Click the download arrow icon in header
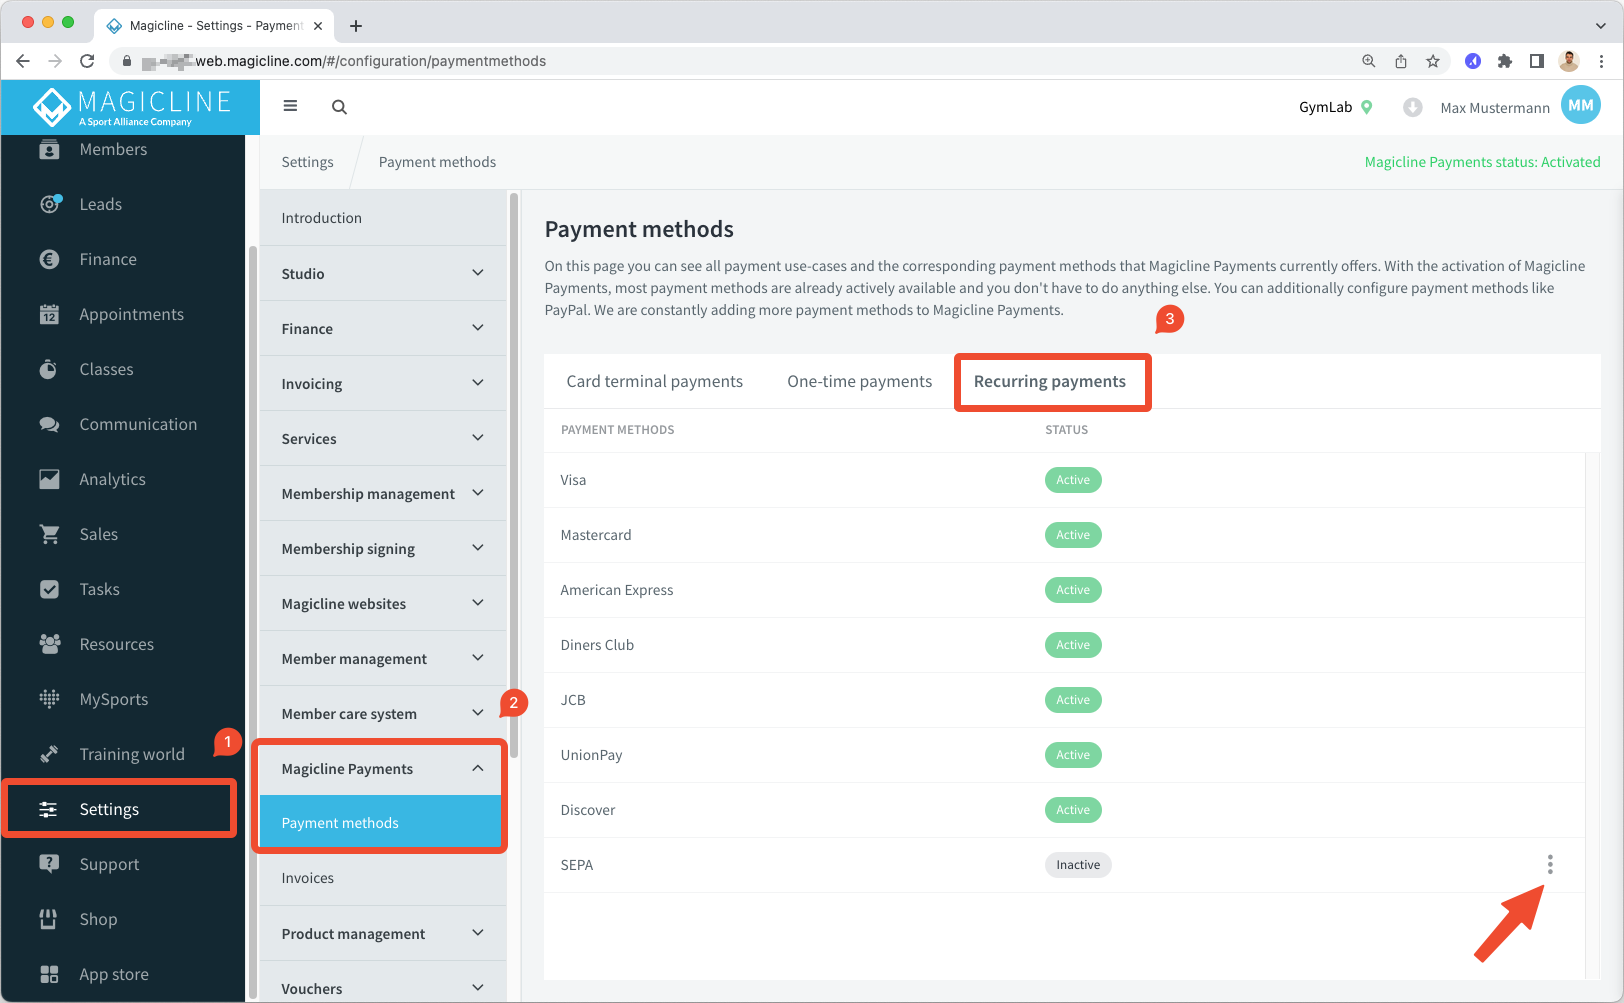Screen dimensions: 1624x1003 pos(1412,107)
